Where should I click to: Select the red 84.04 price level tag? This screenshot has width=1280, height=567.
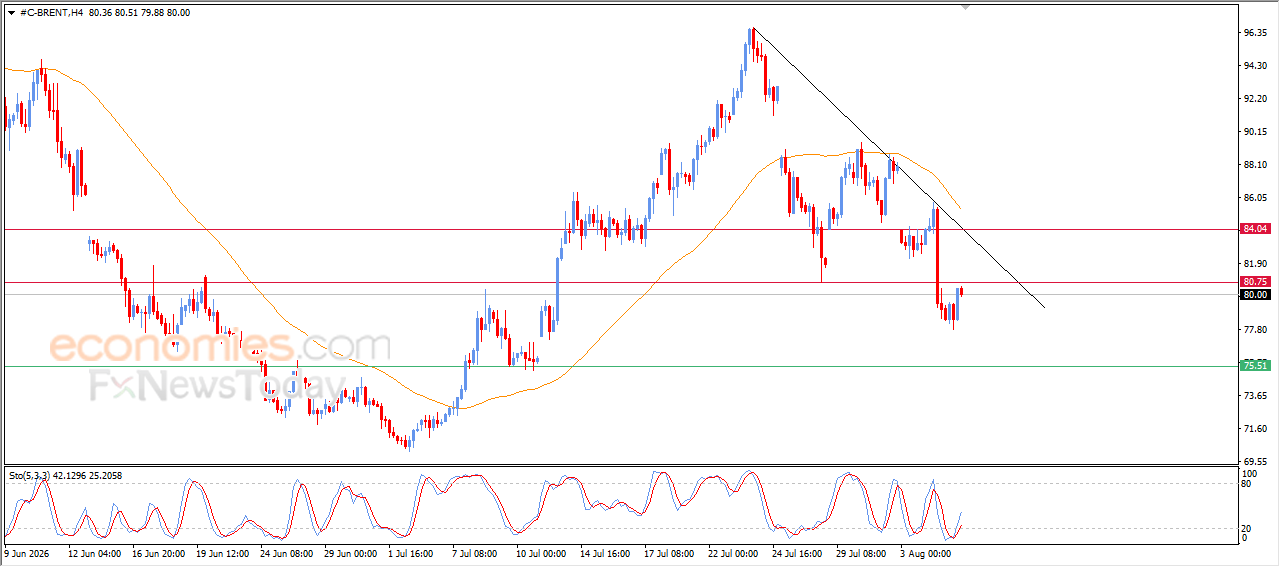coord(1255,229)
